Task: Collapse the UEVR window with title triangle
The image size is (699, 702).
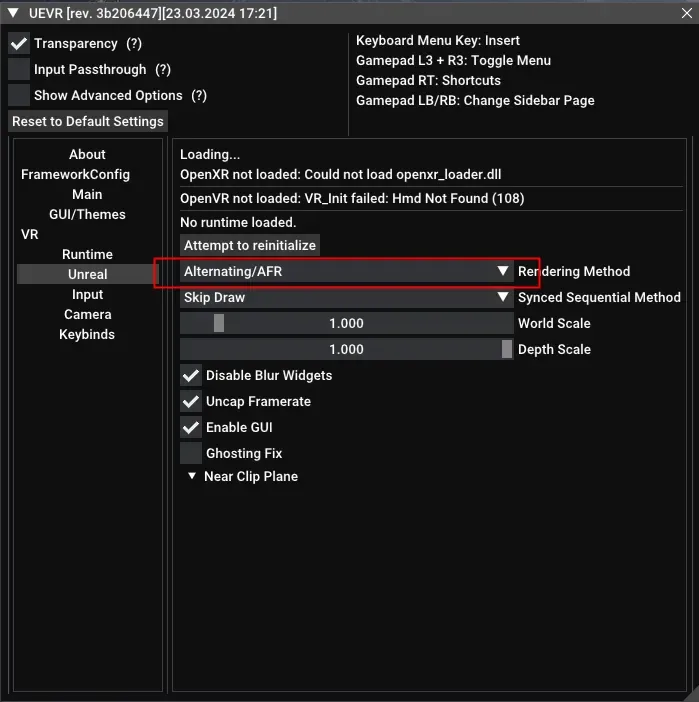Action: click(x=13, y=13)
